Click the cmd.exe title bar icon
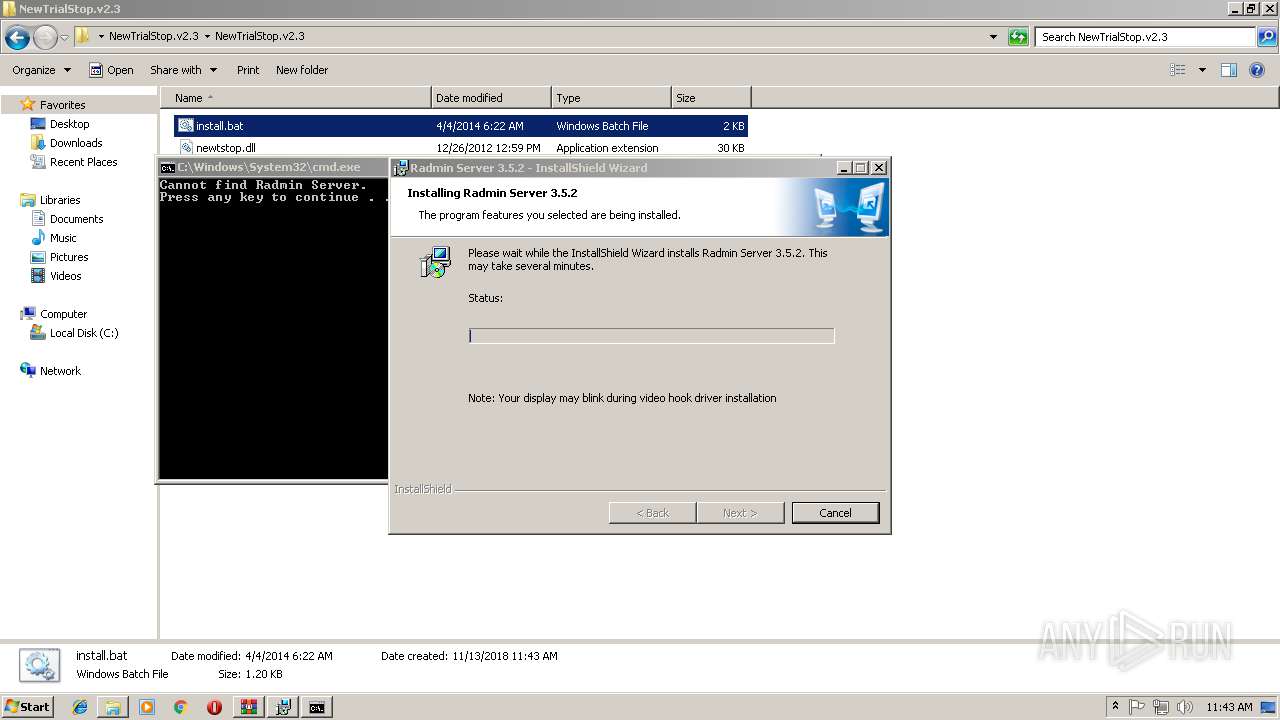 click(x=168, y=168)
